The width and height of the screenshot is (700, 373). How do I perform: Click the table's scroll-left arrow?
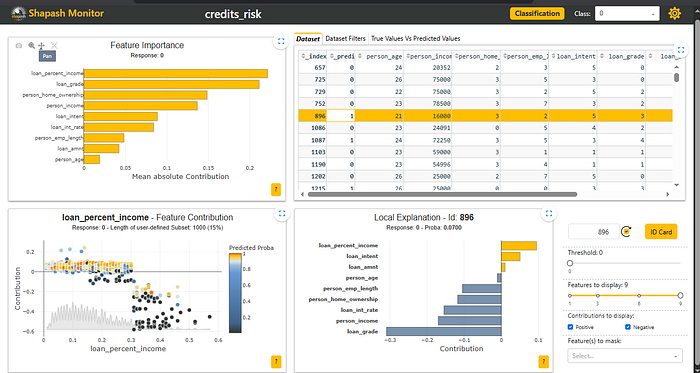[x=303, y=194]
